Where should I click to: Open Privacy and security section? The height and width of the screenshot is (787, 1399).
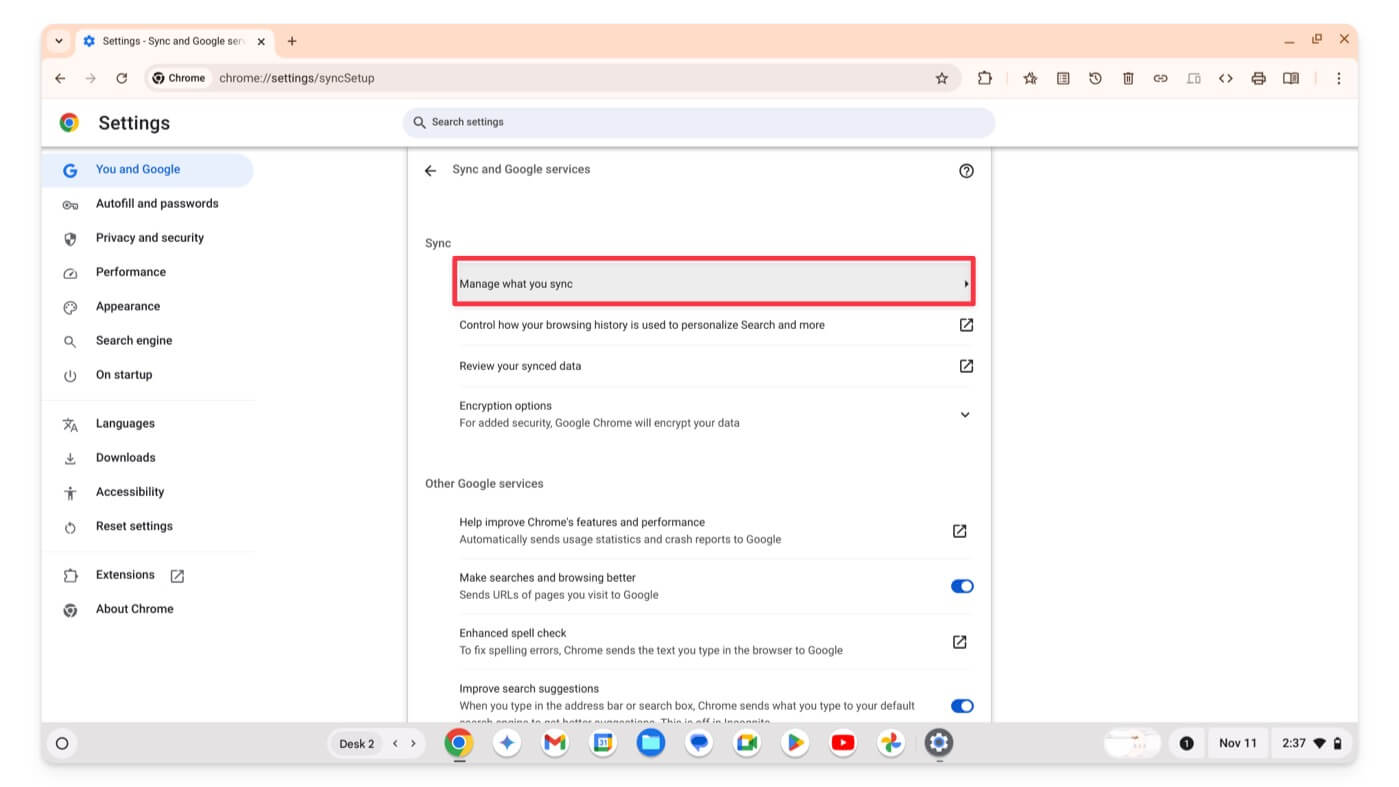148,238
